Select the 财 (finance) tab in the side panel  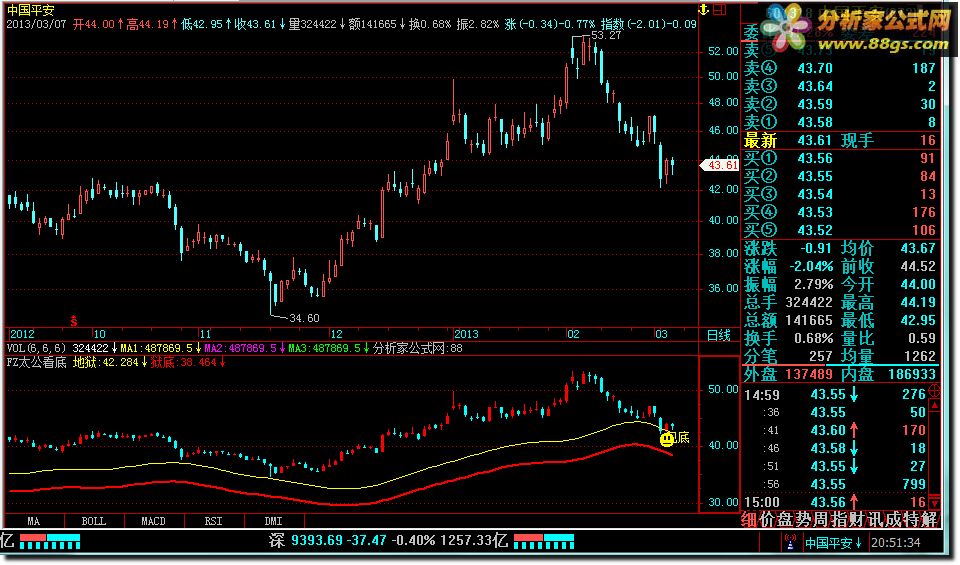pyautogui.click(x=857, y=520)
